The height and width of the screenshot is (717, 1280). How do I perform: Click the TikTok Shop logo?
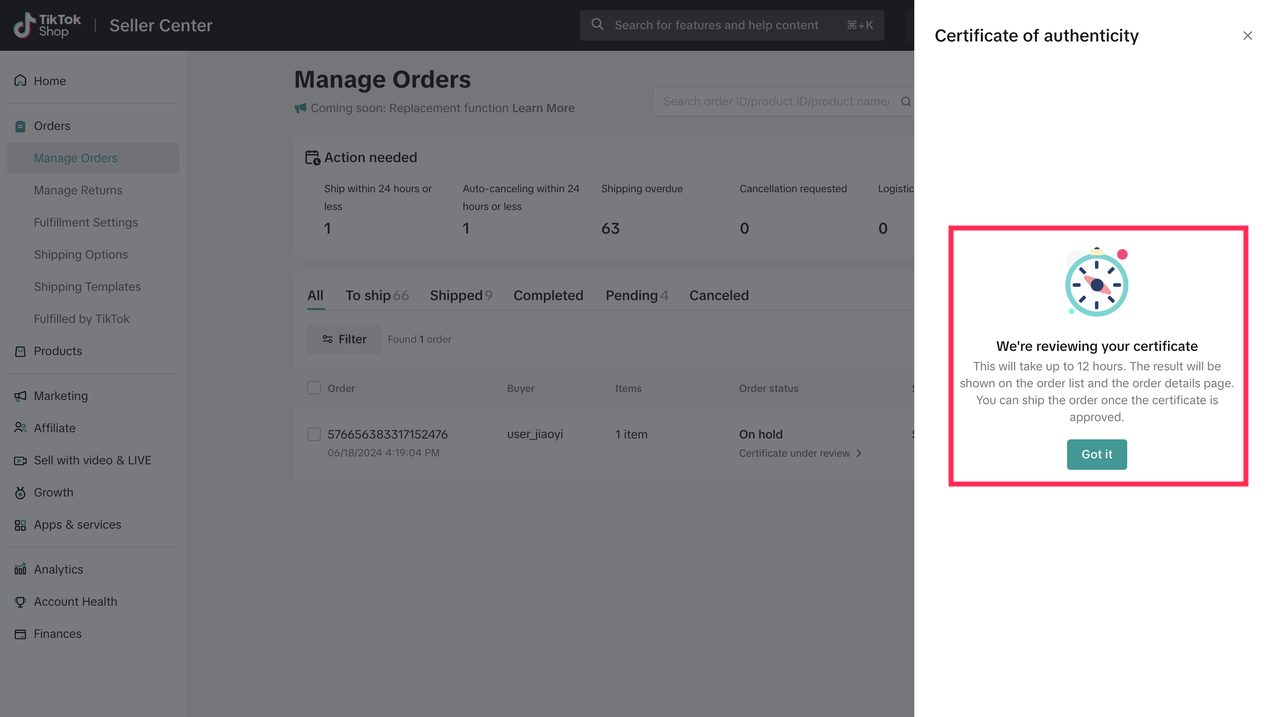point(47,26)
